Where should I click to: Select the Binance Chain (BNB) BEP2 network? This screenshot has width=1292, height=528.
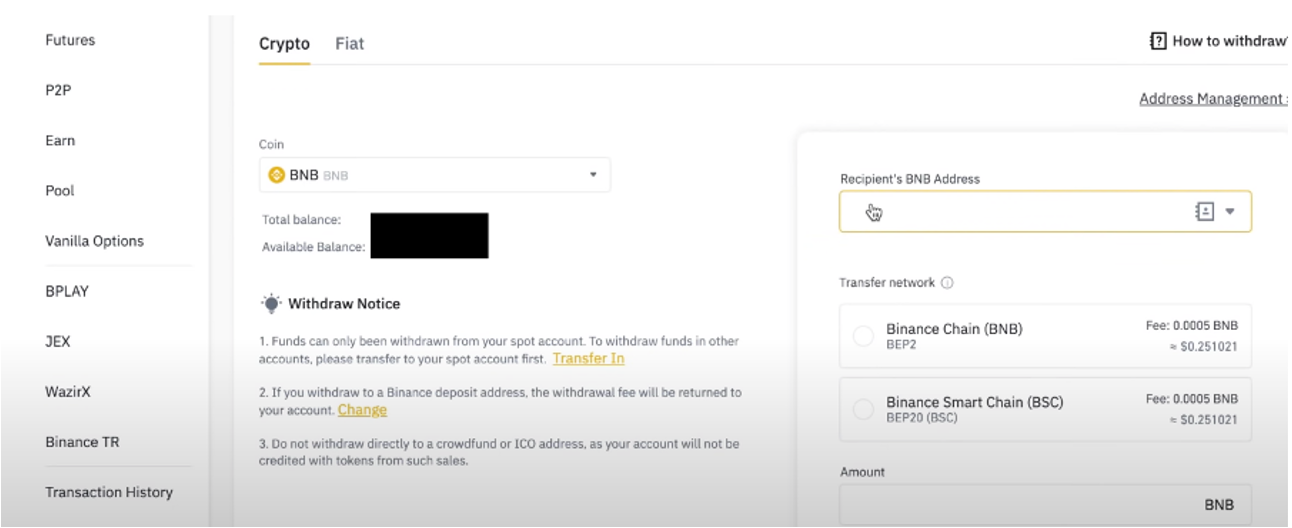pyautogui.click(x=863, y=336)
